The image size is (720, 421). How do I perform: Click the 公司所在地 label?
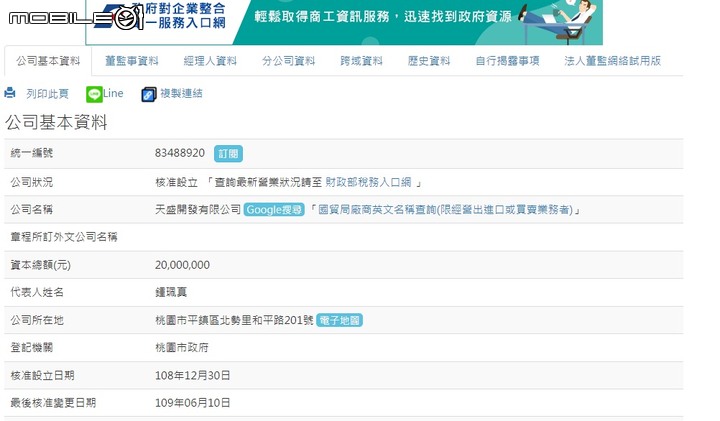click(x=37, y=320)
